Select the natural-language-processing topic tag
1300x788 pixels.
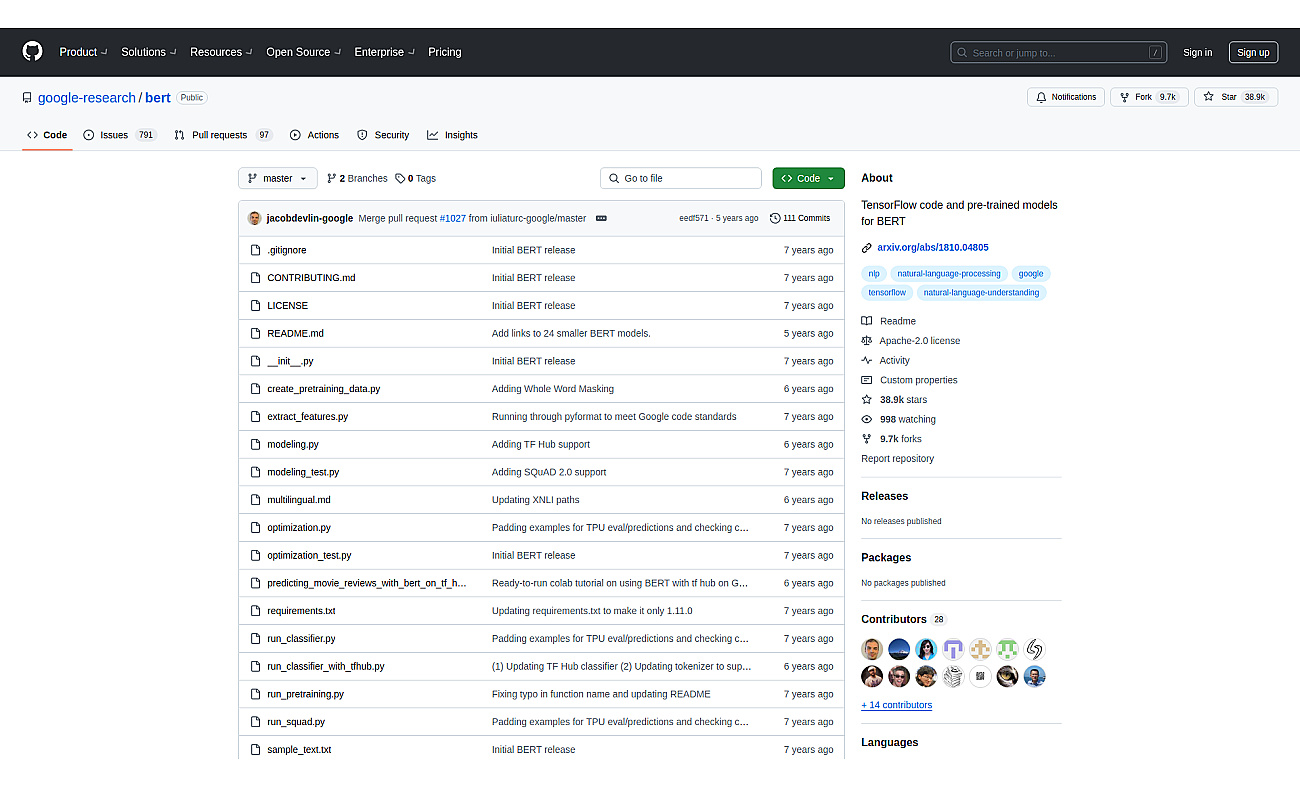click(949, 273)
